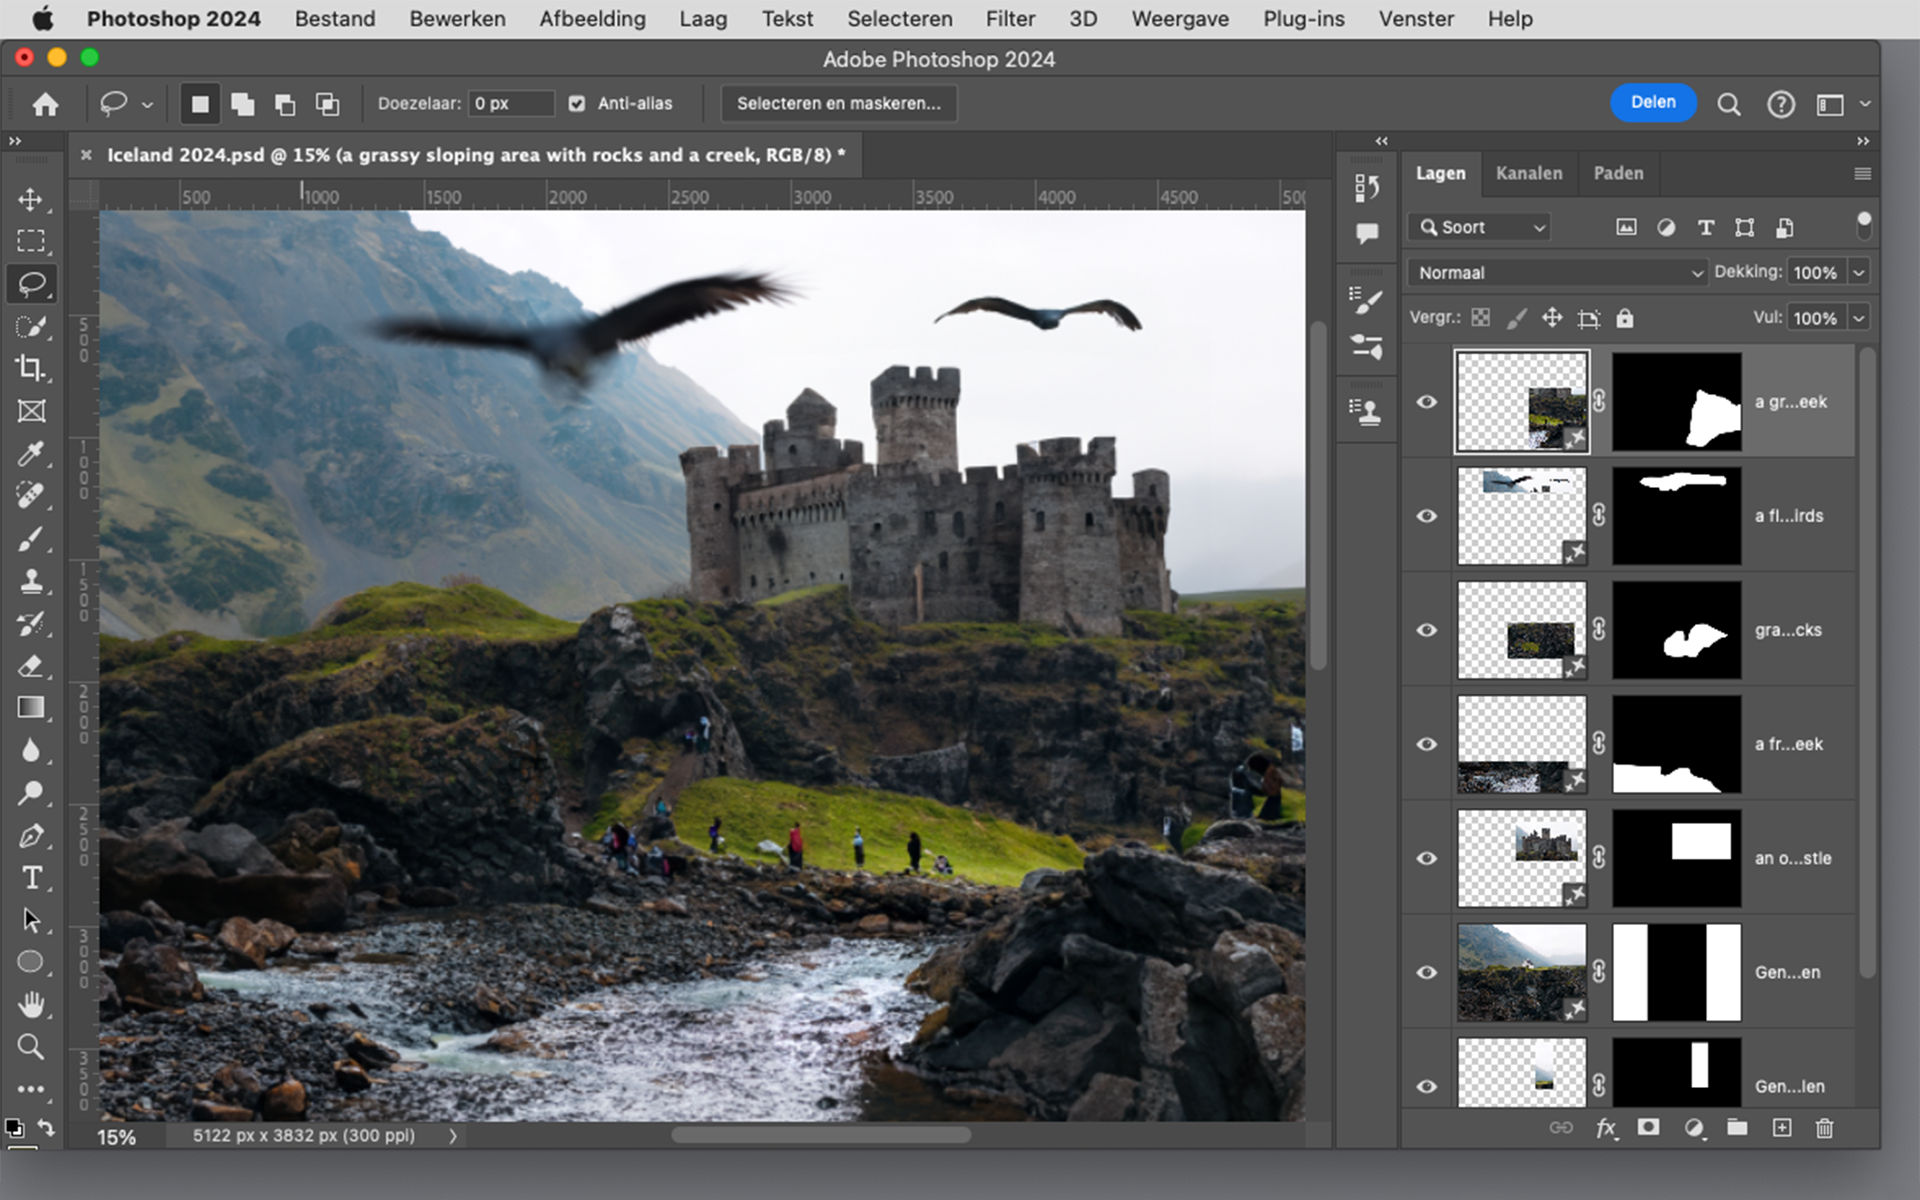This screenshot has width=1920, height=1200.
Task: Select the Crop tool
Action: [30, 368]
